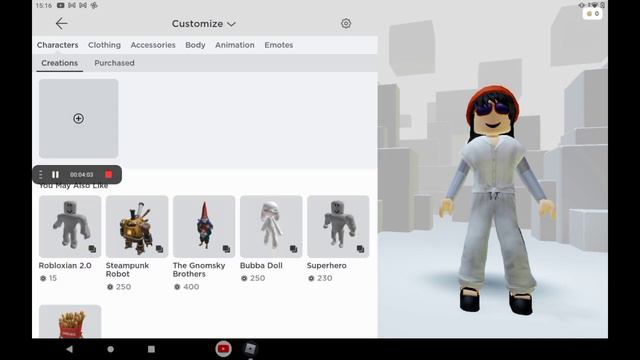Go back with the arrow icon
This screenshot has height=360, width=640.
[x=62, y=24]
